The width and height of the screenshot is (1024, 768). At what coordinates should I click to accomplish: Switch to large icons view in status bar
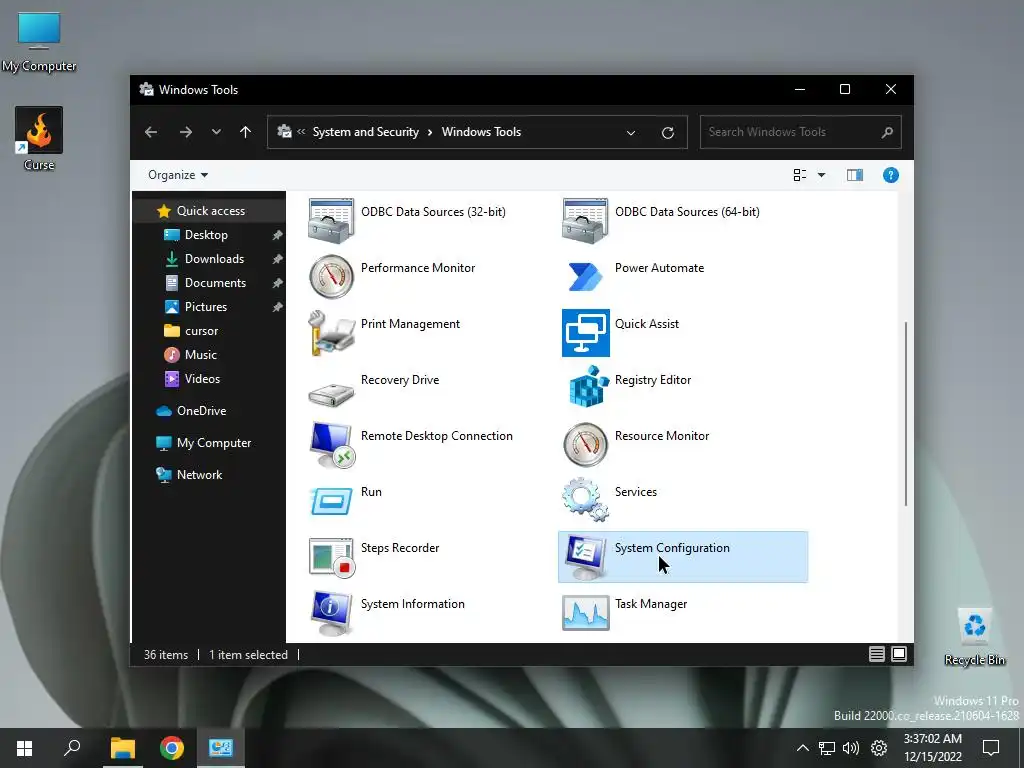(x=899, y=654)
